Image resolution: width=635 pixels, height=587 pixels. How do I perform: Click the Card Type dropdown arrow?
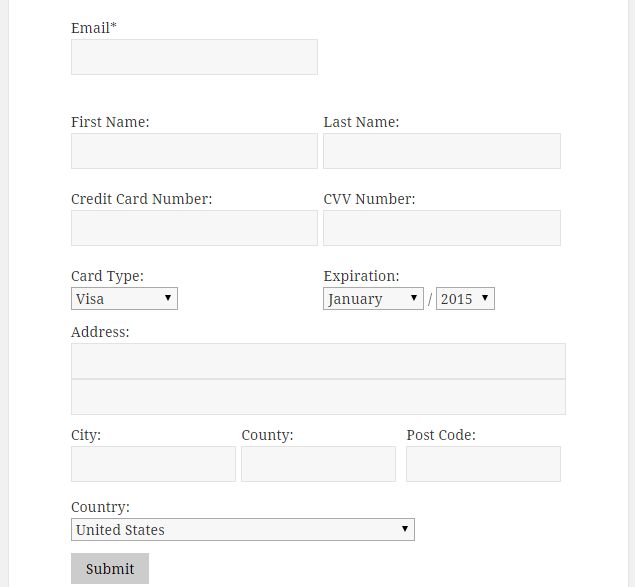click(168, 298)
